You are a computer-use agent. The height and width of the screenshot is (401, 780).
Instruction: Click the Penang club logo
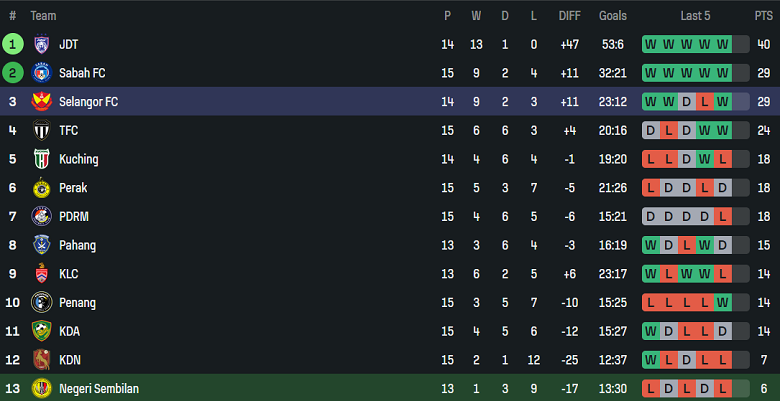[41, 302]
